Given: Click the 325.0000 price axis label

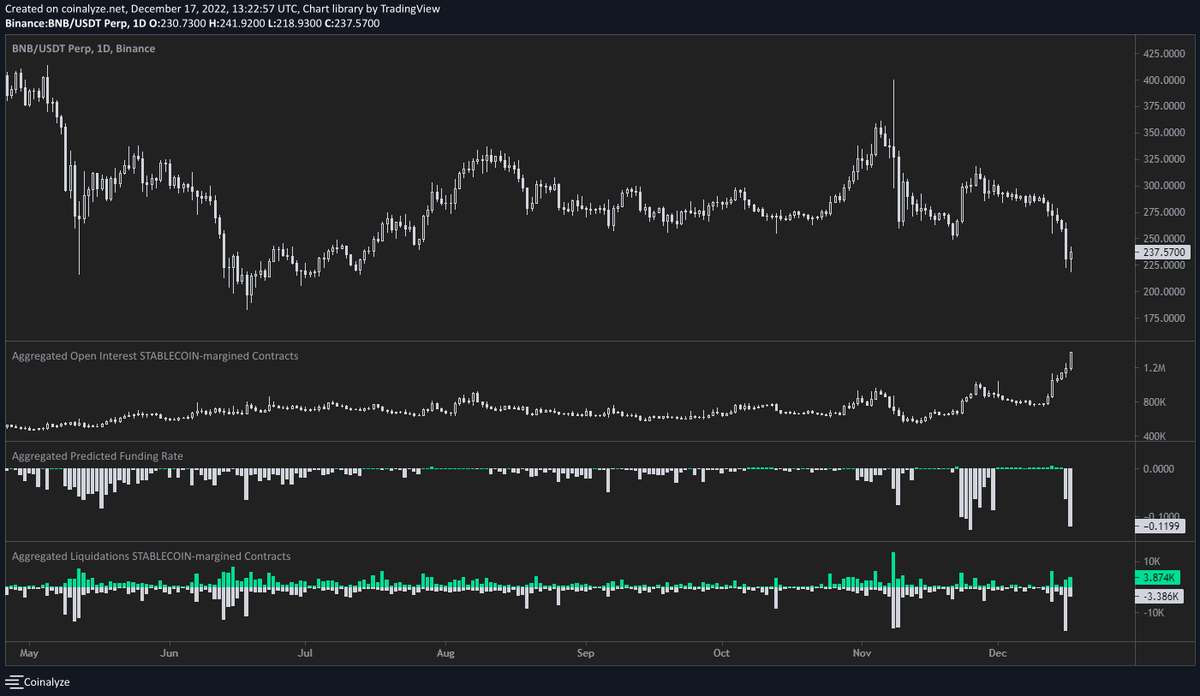Looking at the screenshot, I should tap(1165, 160).
